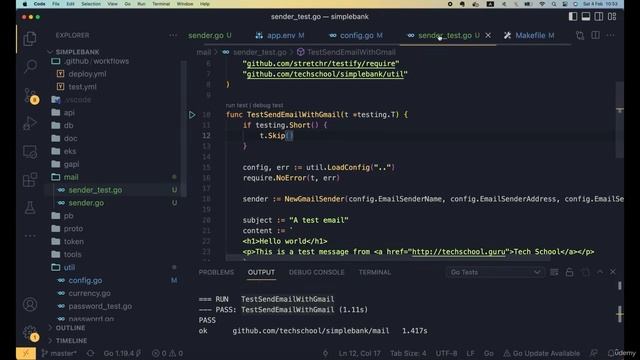640x360 pixels.
Task: Open the Manage settings gear
Action: point(30,333)
